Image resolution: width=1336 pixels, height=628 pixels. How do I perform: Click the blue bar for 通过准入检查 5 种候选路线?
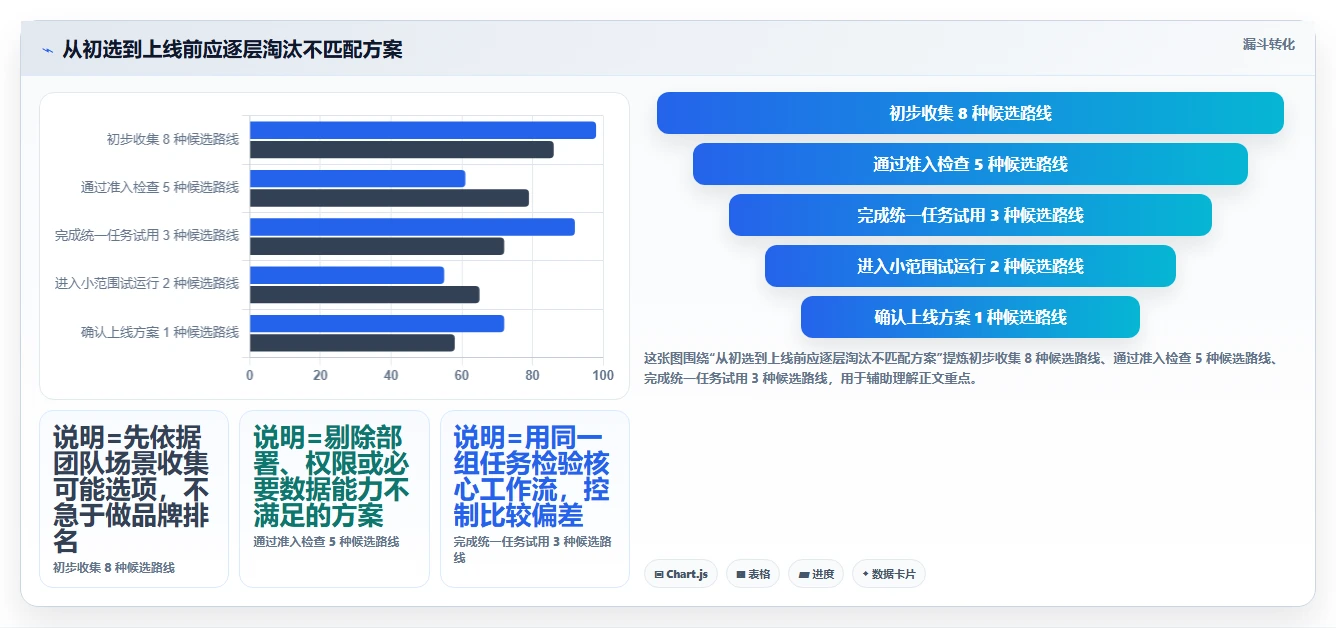coord(357,178)
